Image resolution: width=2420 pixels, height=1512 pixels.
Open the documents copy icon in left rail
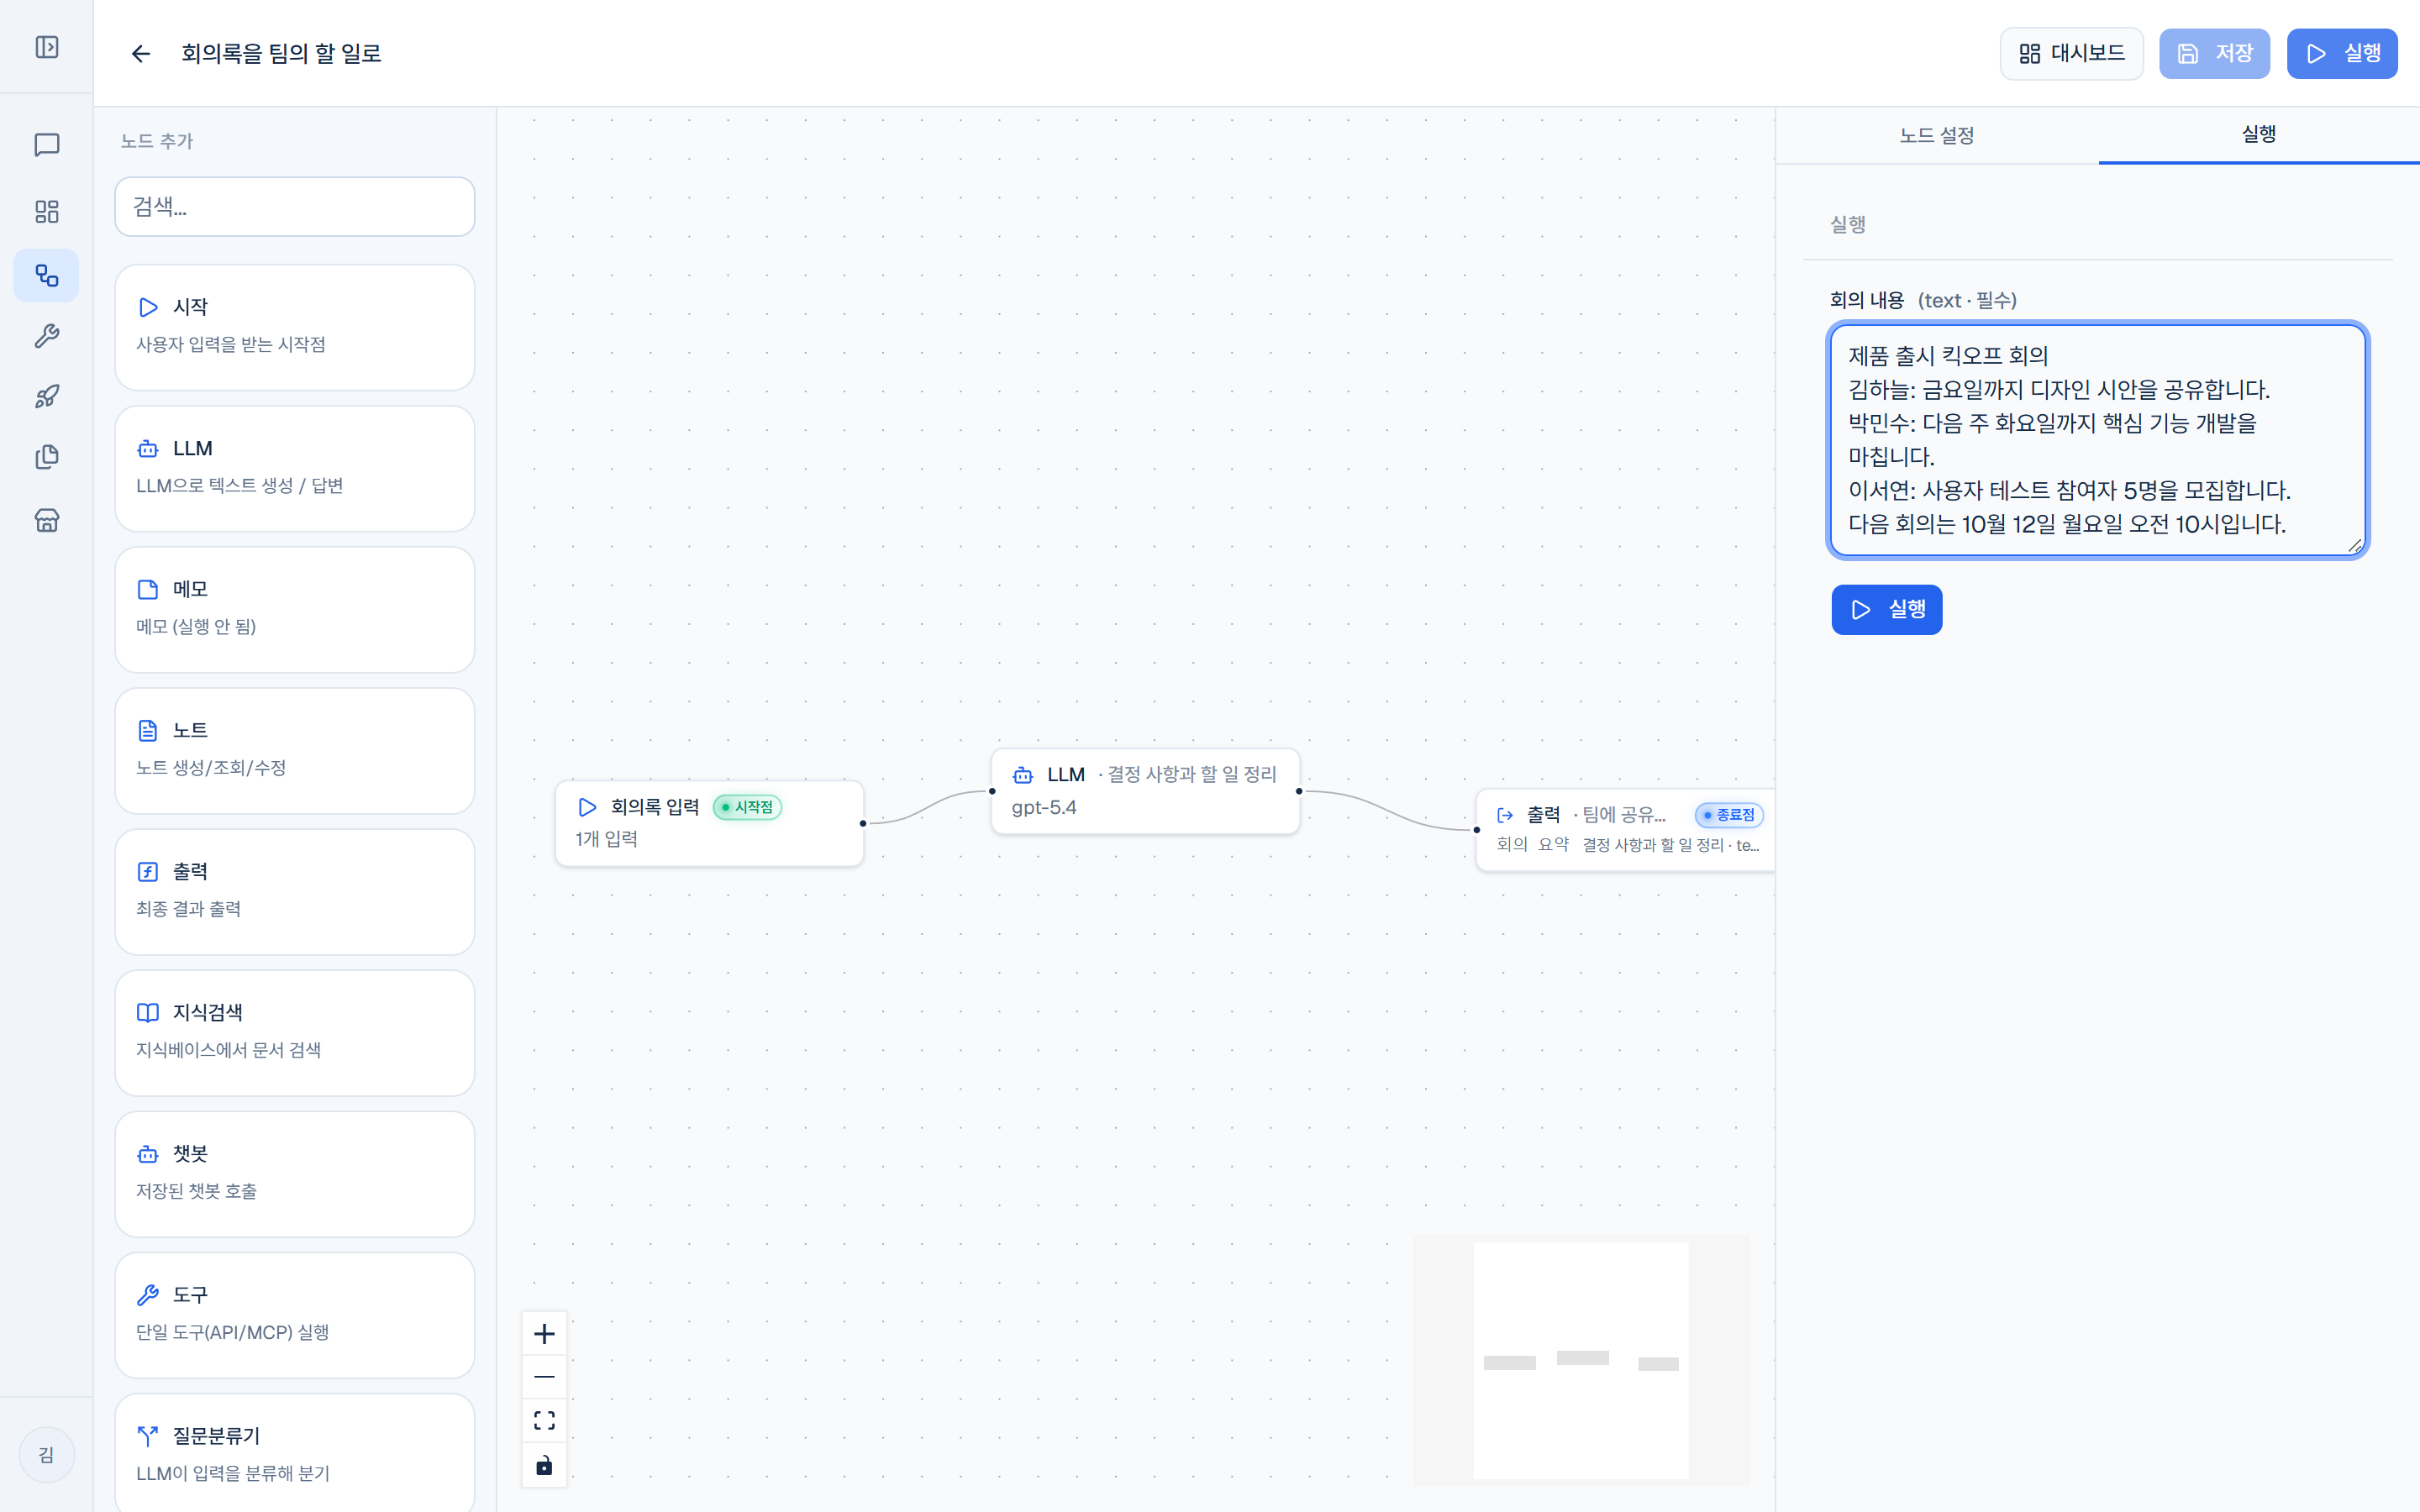click(x=47, y=457)
